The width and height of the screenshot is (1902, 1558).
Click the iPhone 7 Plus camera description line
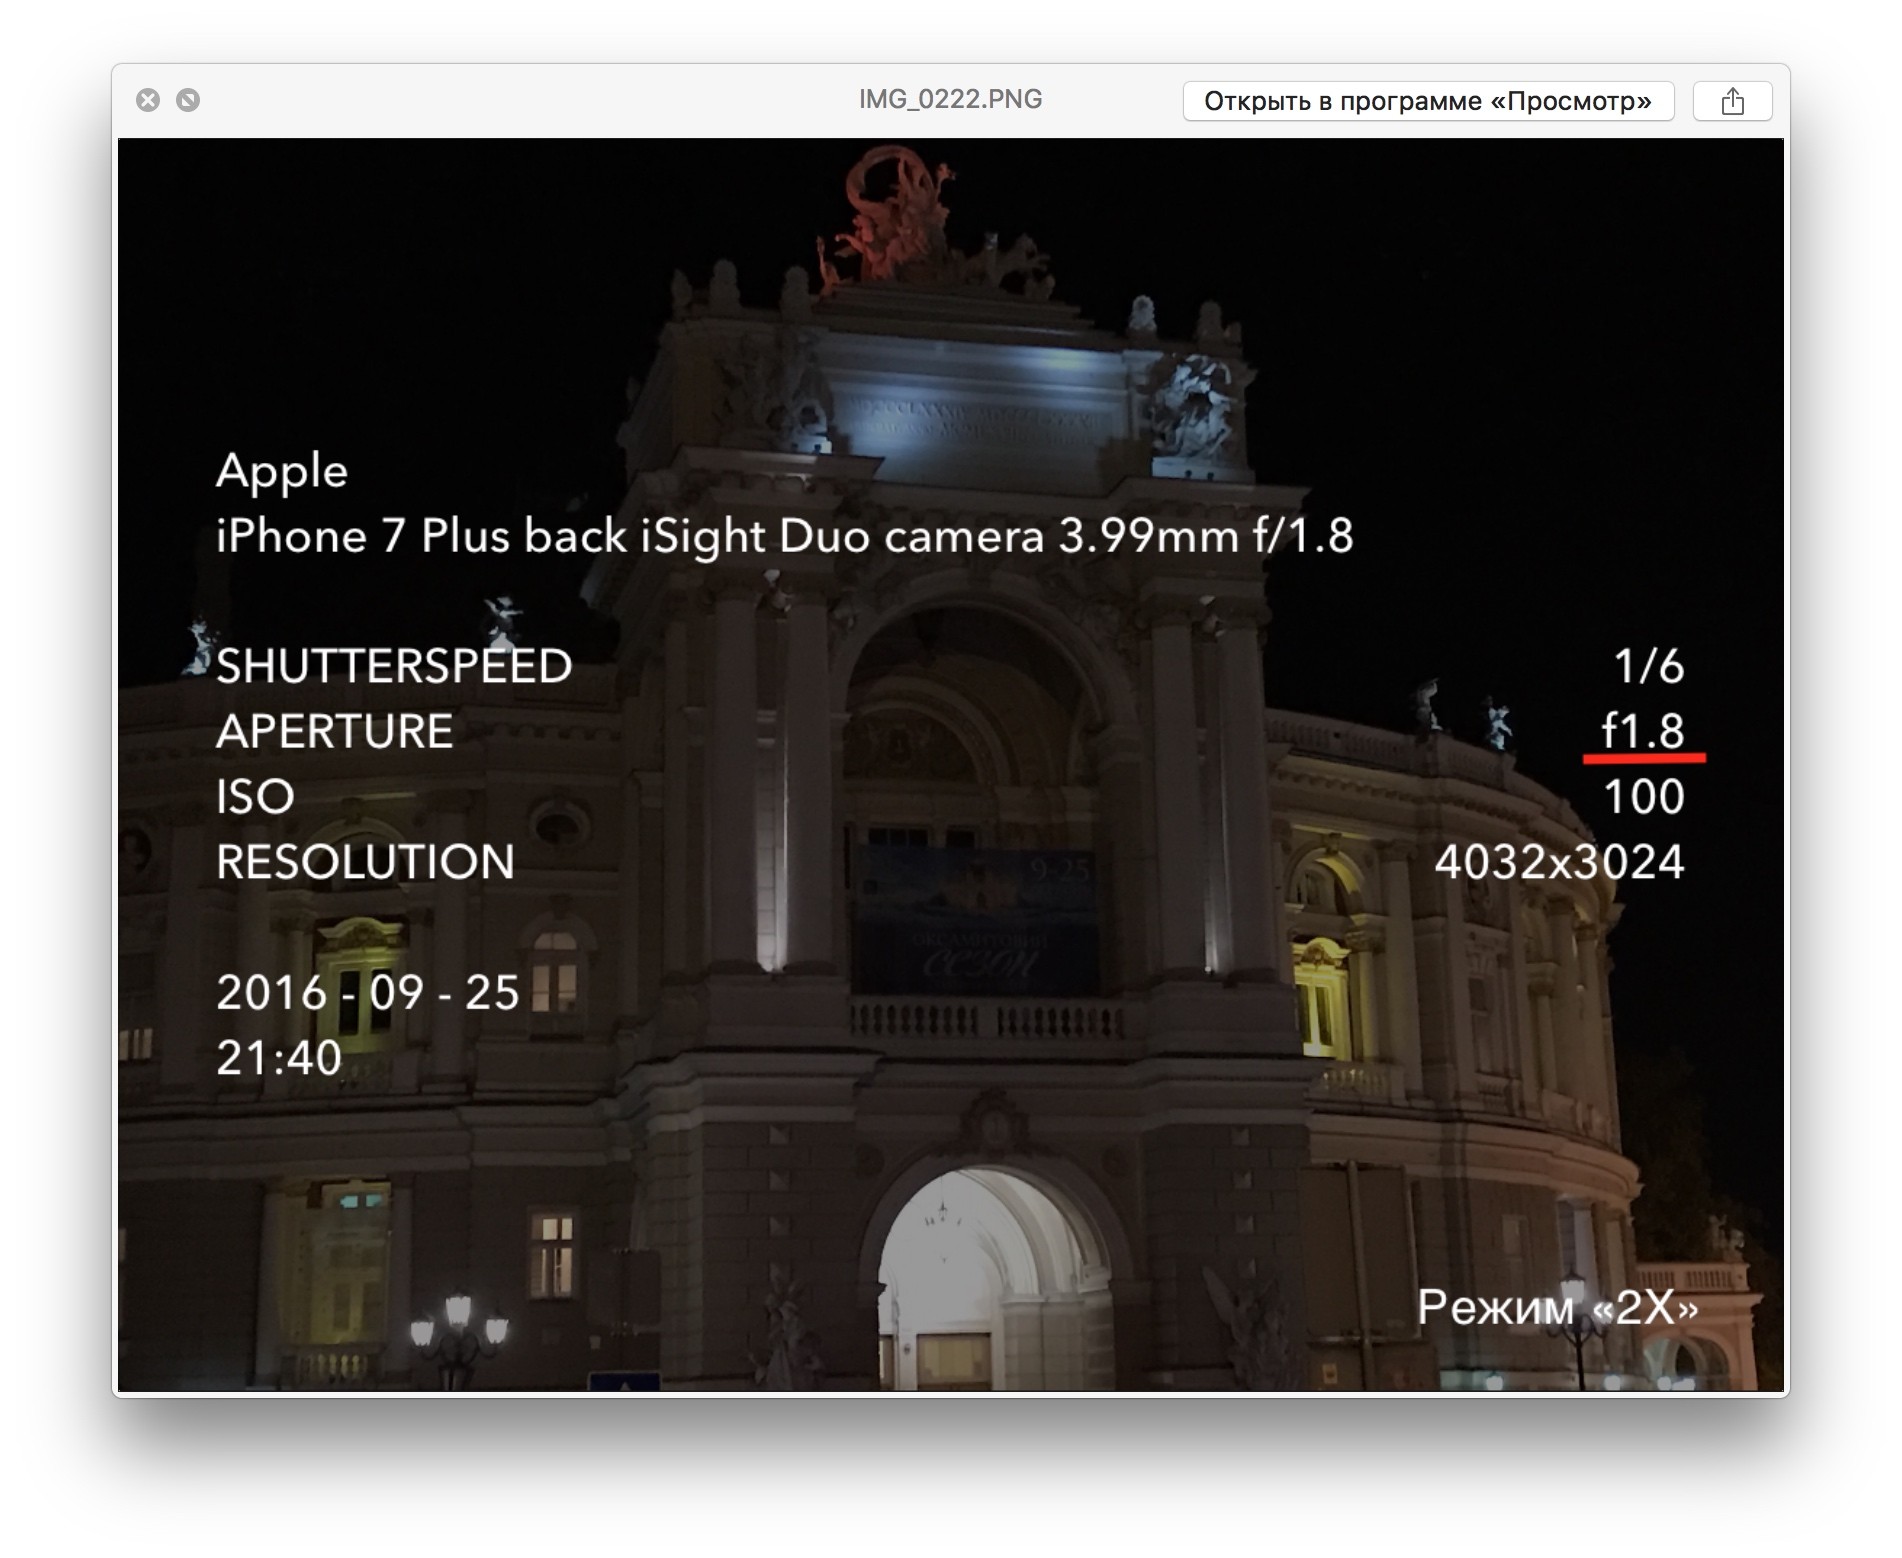pos(784,536)
